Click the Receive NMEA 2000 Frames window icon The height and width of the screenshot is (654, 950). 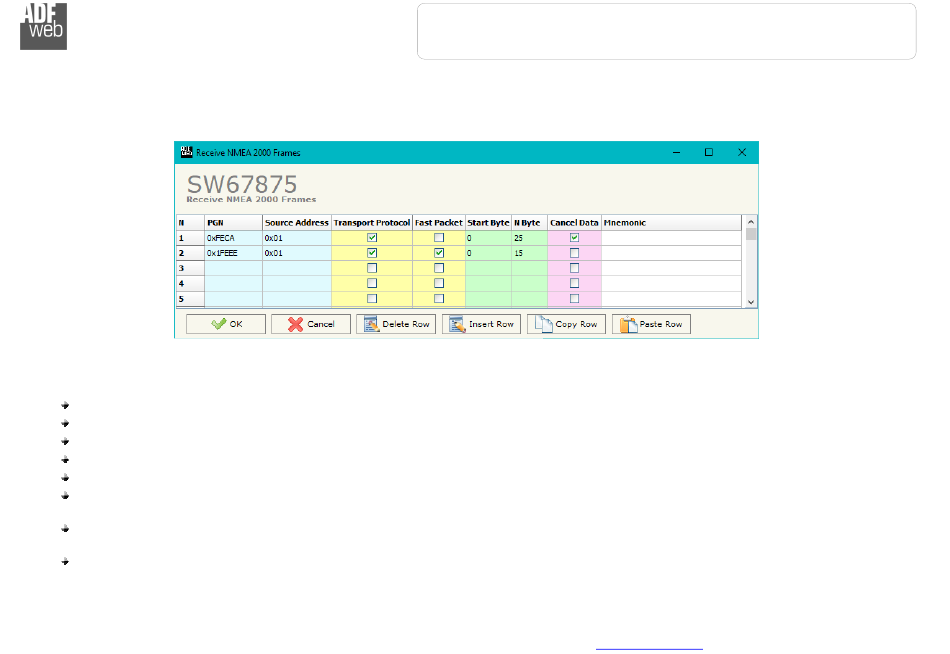tap(187, 152)
